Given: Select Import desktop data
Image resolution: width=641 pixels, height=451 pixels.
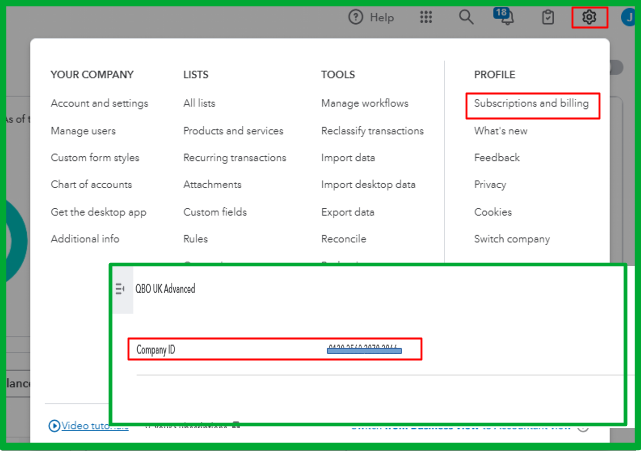Looking at the screenshot, I should [368, 184].
